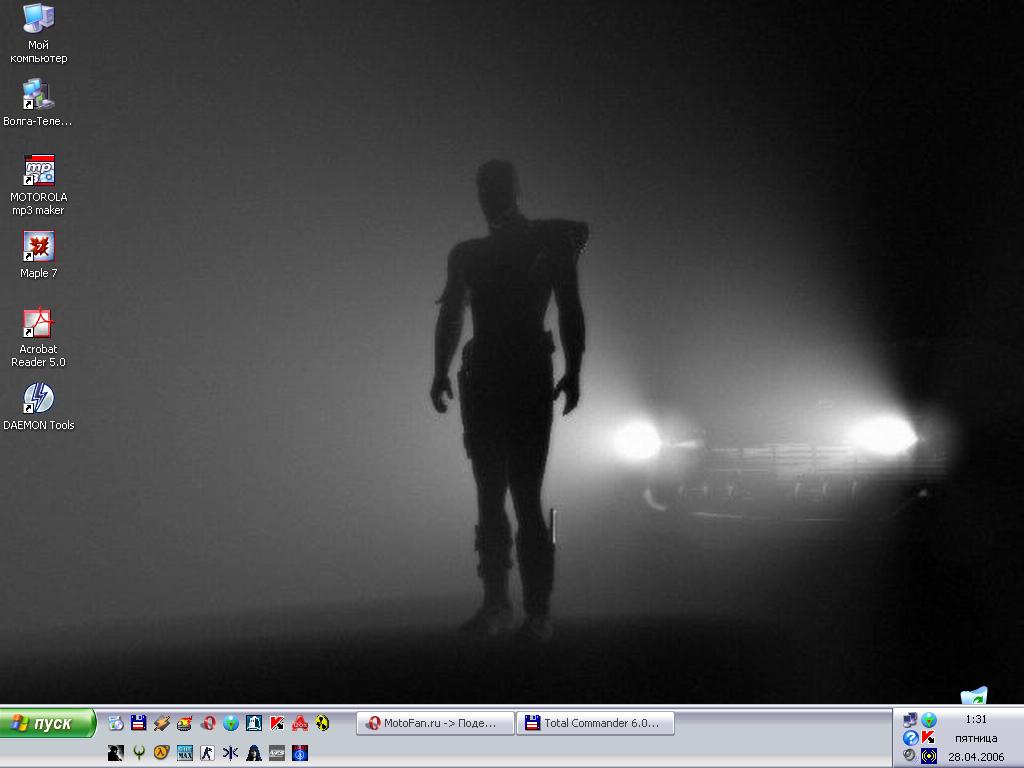Open the red A DOS Quick Launch icon
This screenshot has height=768, width=1024.
[300, 722]
